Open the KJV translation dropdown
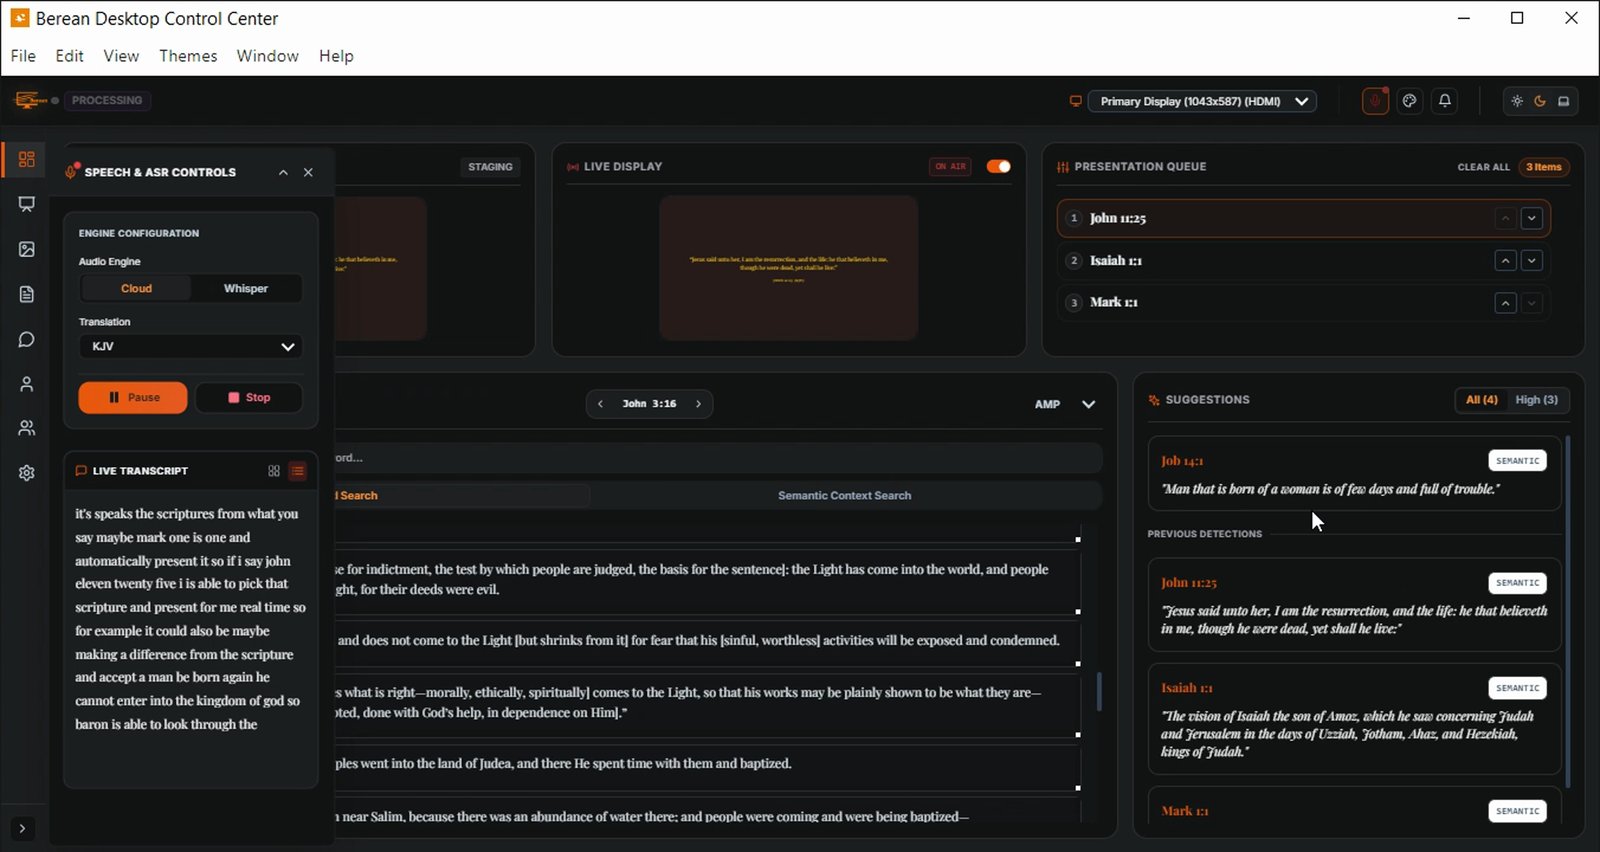1600x852 pixels. click(191, 346)
